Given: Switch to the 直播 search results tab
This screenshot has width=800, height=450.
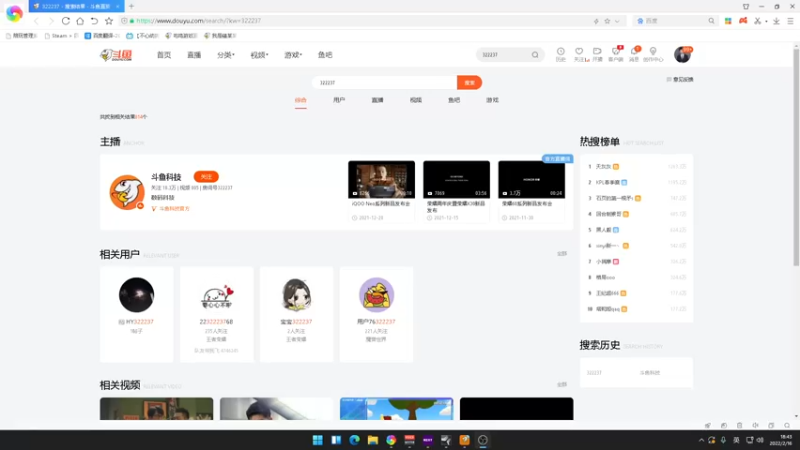Looking at the screenshot, I should tap(377, 100).
